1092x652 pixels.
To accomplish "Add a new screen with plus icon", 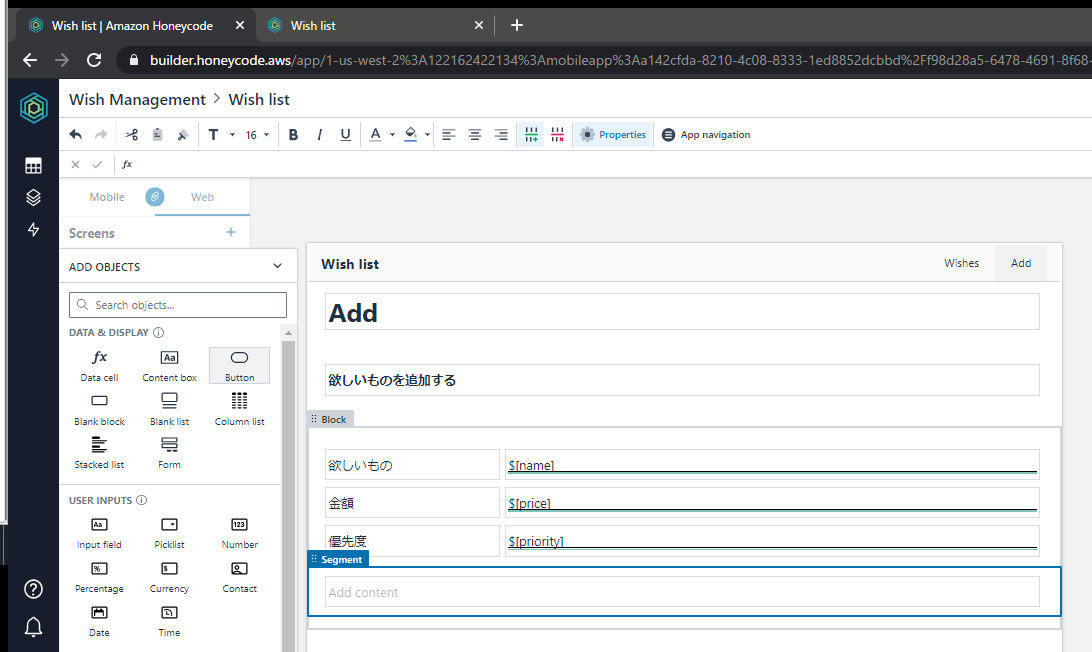I will 231,232.
